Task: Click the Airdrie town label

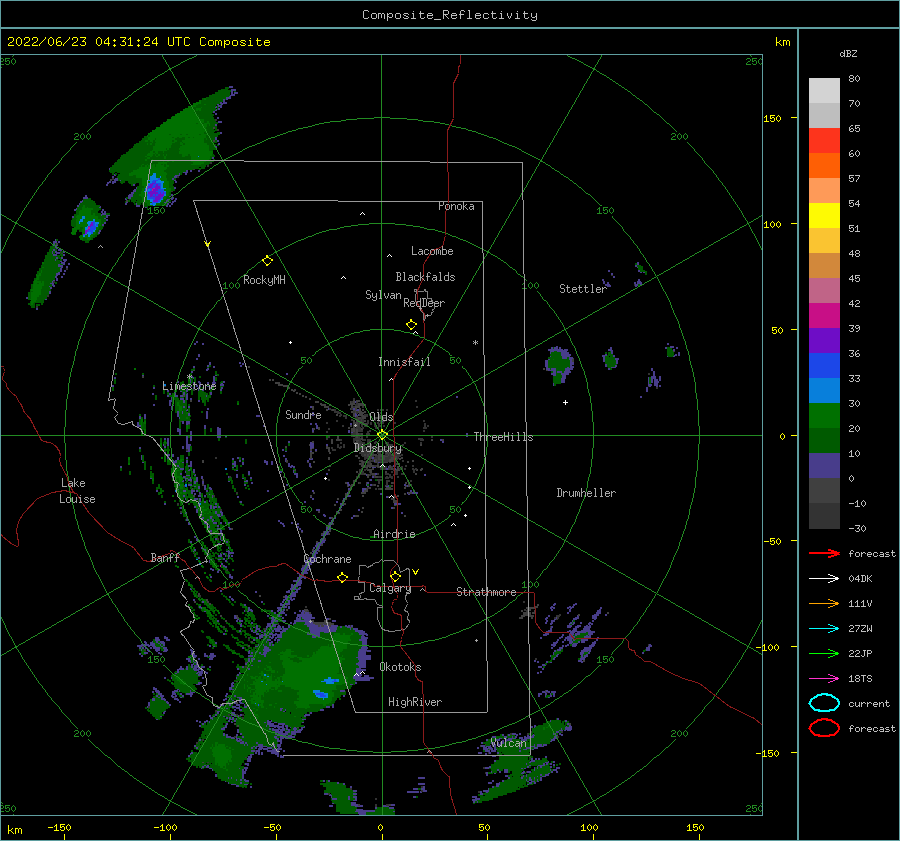Action: (394, 534)
